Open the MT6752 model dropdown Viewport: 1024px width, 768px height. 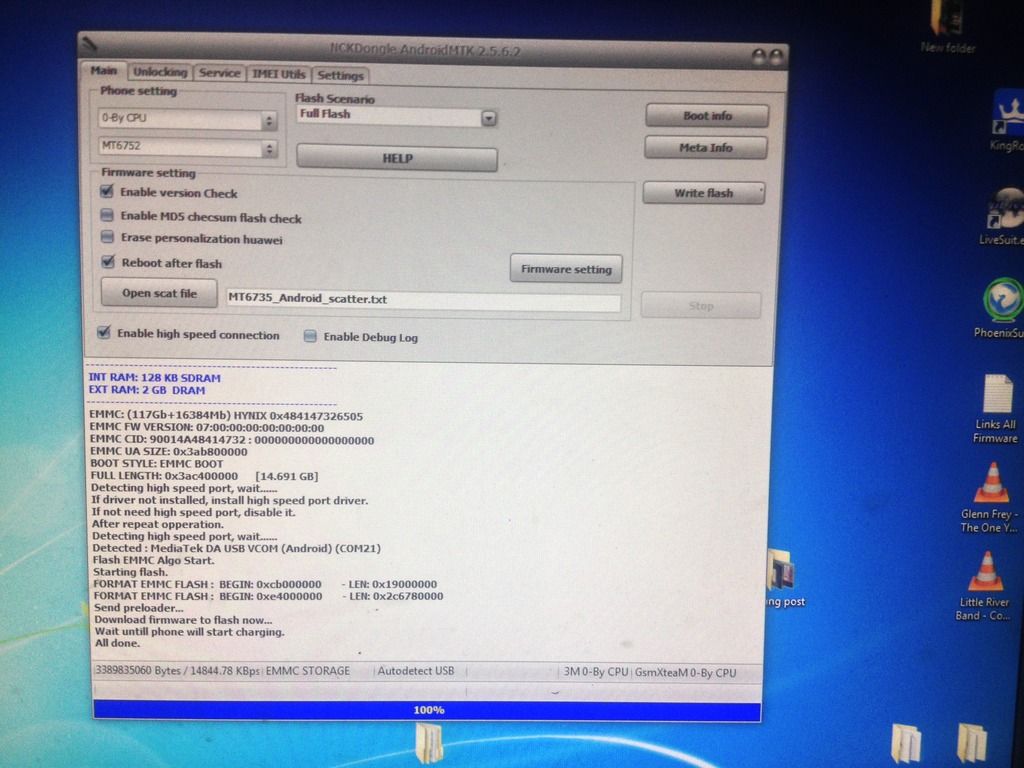point(268,148)
